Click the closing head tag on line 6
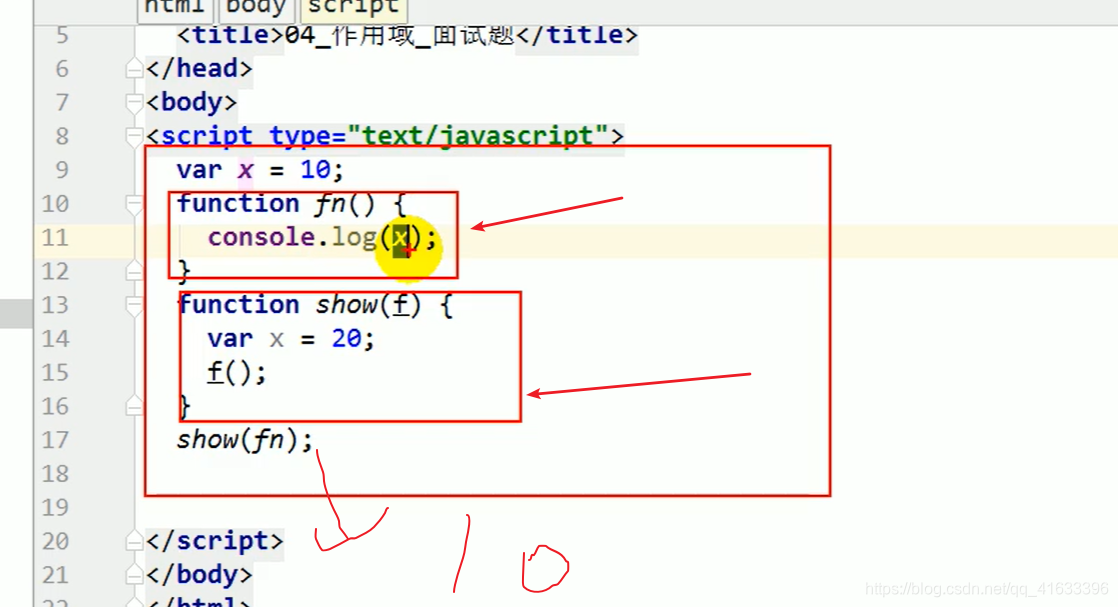The image size is (1118, 607). (x=199, y=68)
